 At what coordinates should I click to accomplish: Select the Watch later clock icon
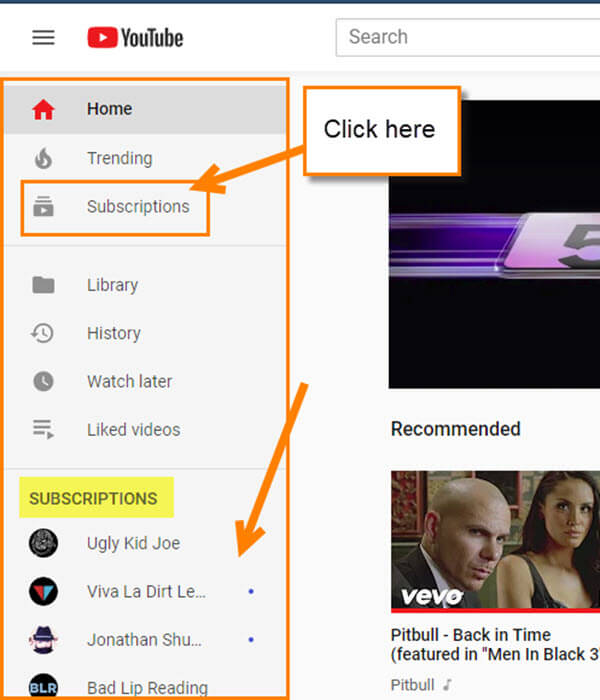coord(43,381)
